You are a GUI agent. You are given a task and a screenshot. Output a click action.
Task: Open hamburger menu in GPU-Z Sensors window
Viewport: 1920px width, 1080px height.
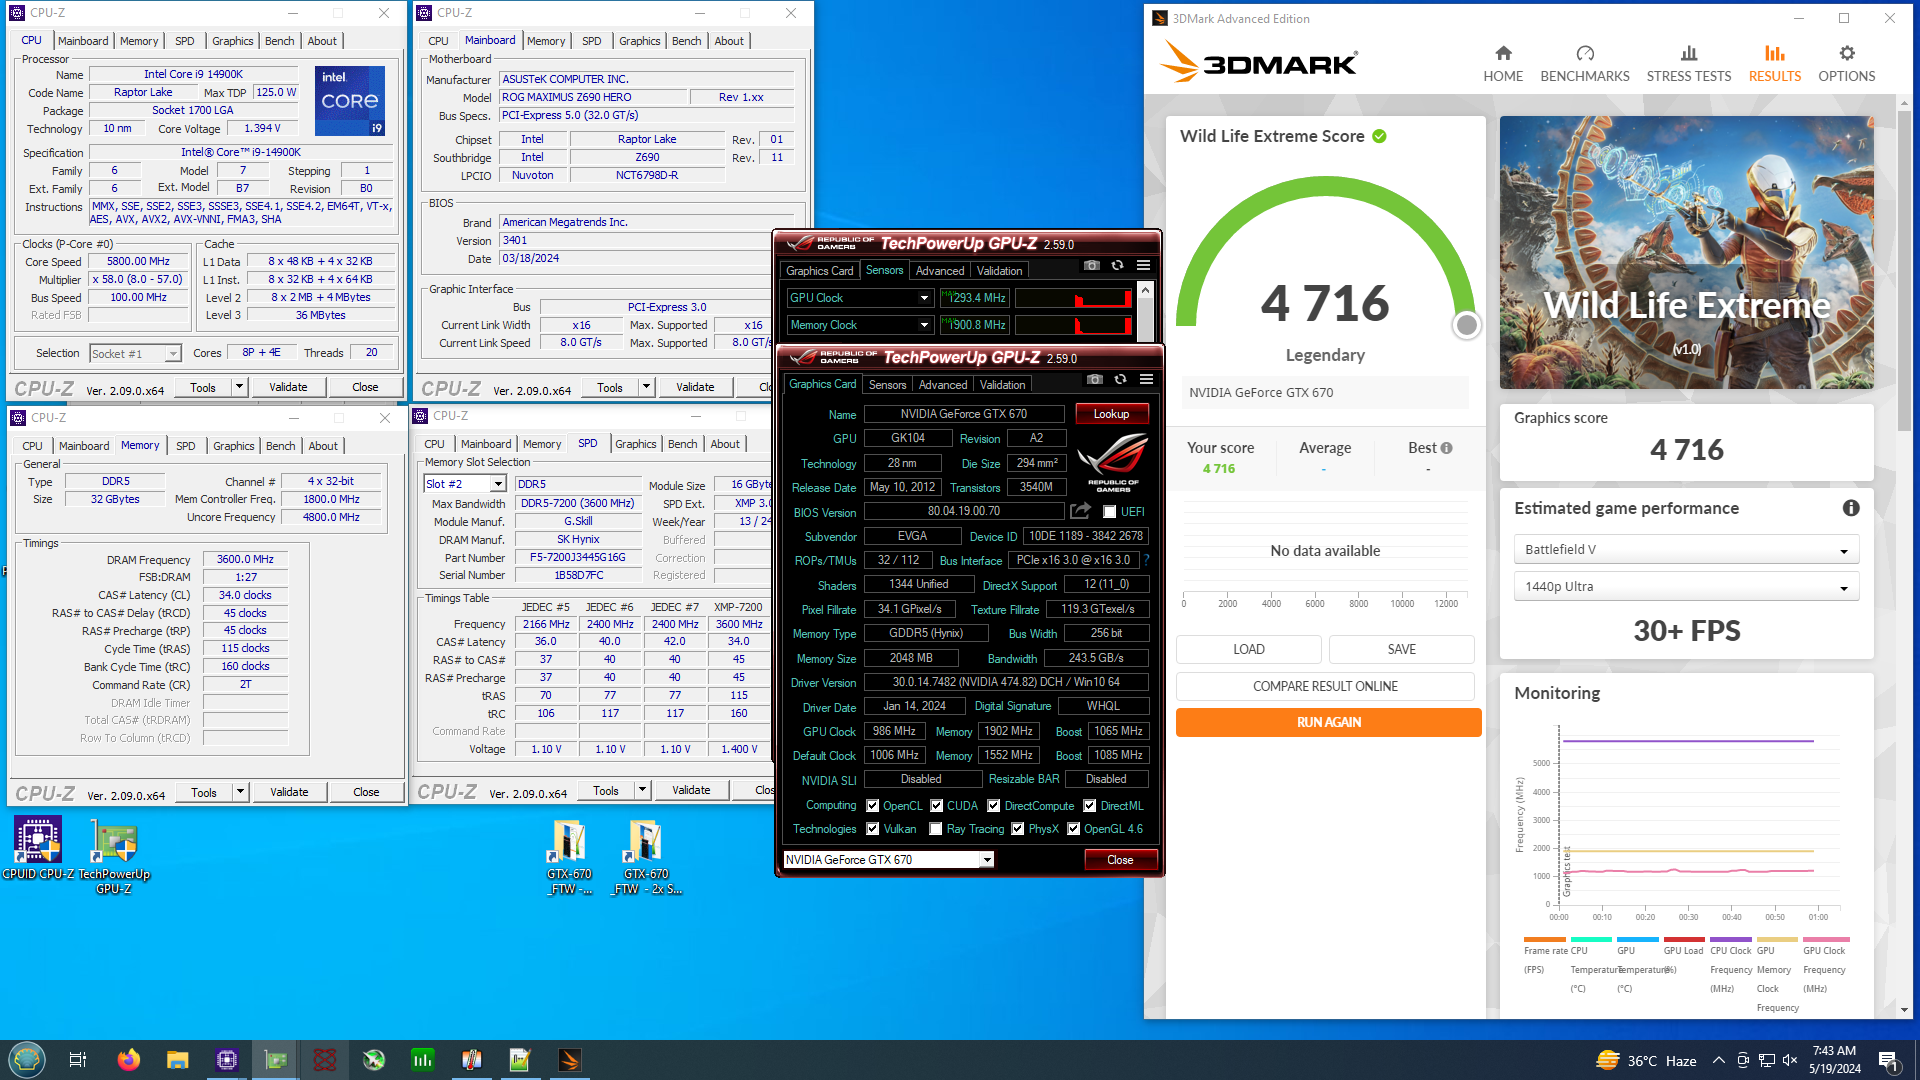coord(1143,266)
